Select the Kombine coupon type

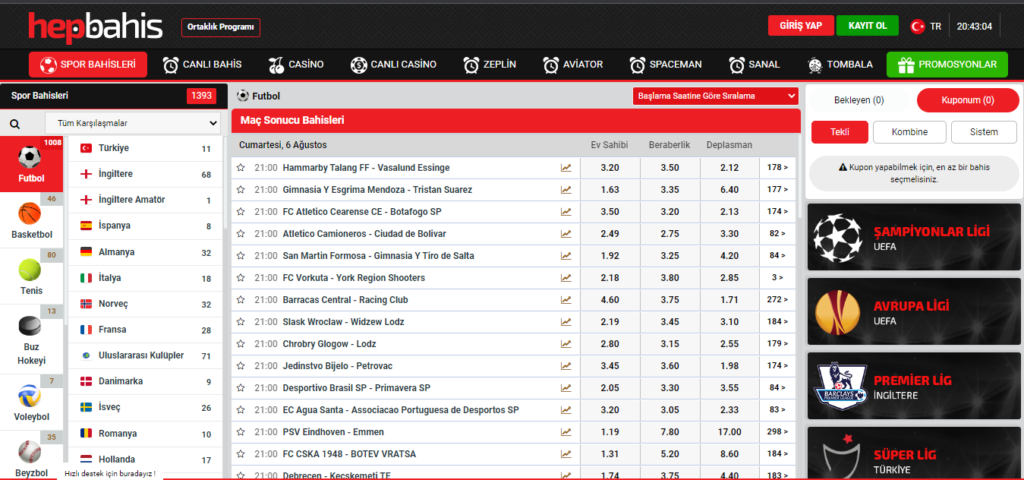click(909, 132)
